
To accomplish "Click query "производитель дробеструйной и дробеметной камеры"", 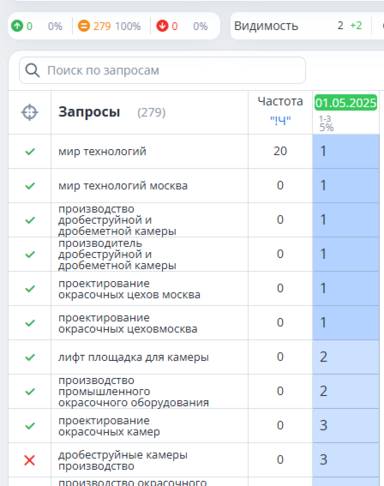I will pyautogui.click(x=117, y=254).
